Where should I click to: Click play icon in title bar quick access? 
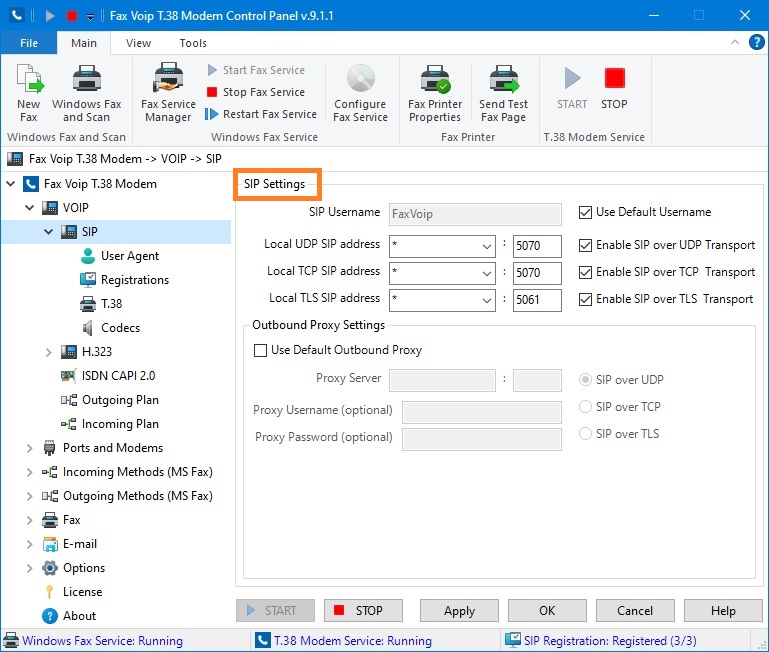(x=50, y=16)
